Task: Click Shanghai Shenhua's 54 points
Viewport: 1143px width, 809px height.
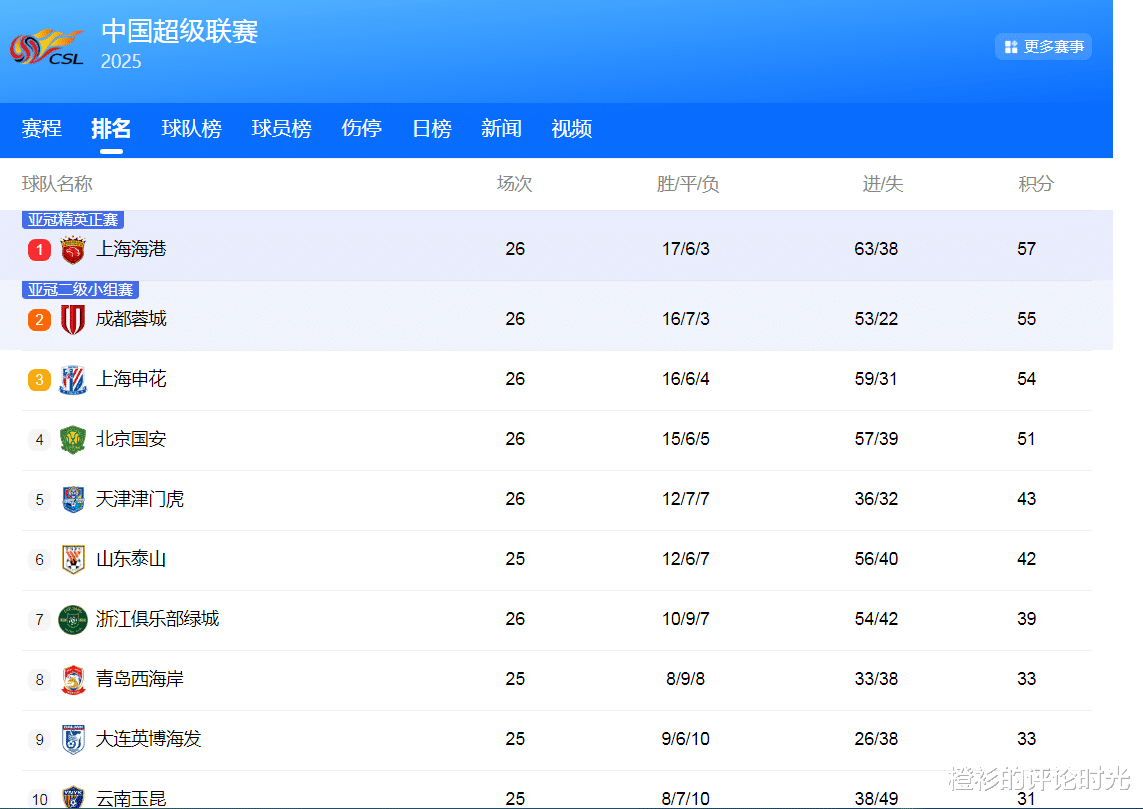Action: pyautogui.click(x=1026, y=379)
